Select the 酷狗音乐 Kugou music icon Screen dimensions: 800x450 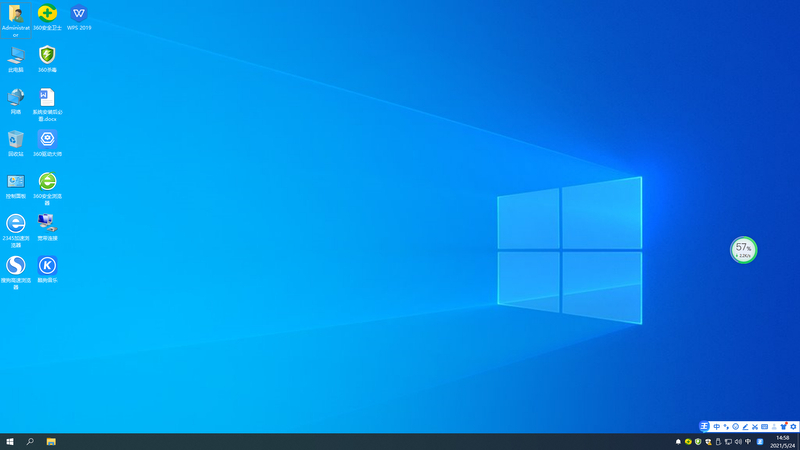coord(47,270)
